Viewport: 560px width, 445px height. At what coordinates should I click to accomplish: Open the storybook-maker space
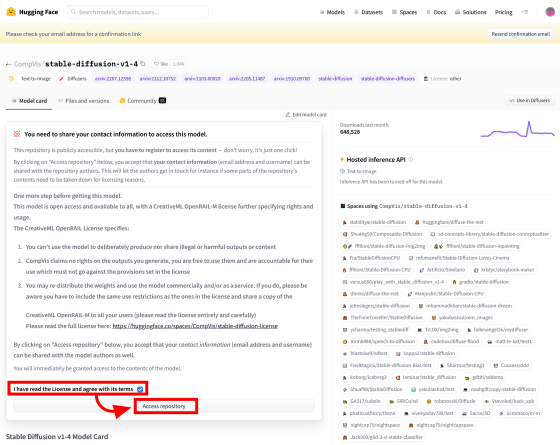click(x=504, y=270)
